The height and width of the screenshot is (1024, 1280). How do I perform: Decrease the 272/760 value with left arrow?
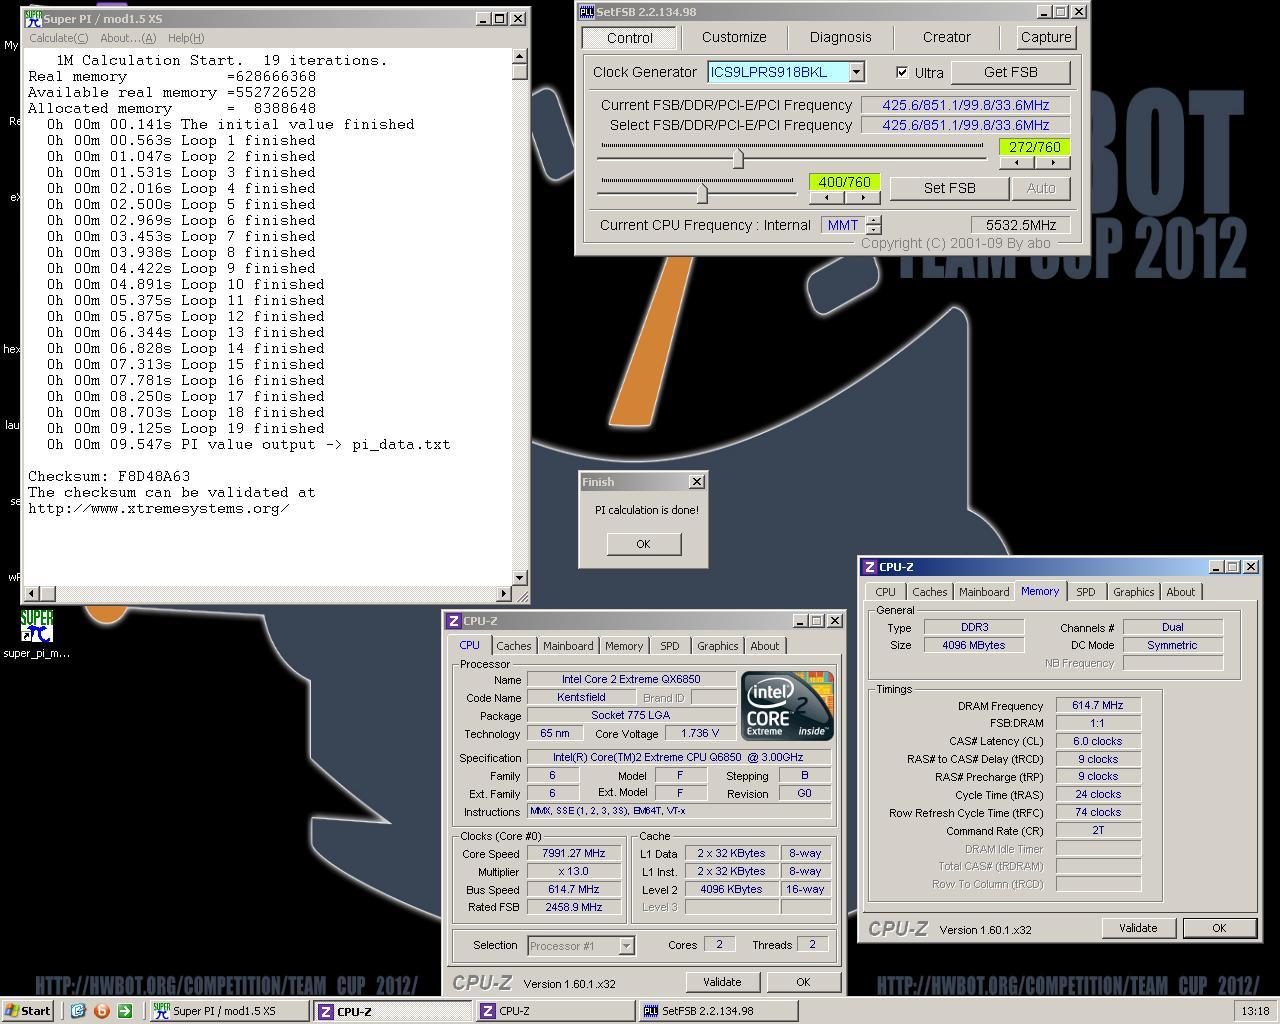point(1017,162)
